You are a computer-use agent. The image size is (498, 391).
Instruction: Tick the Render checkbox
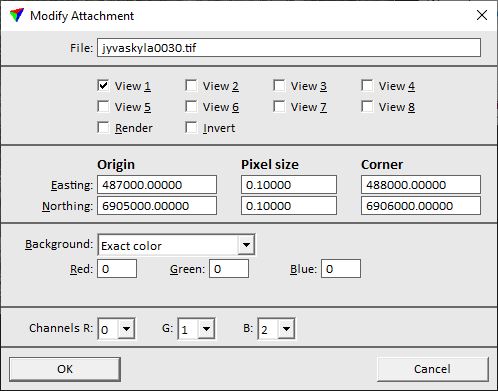pos(103,128)
